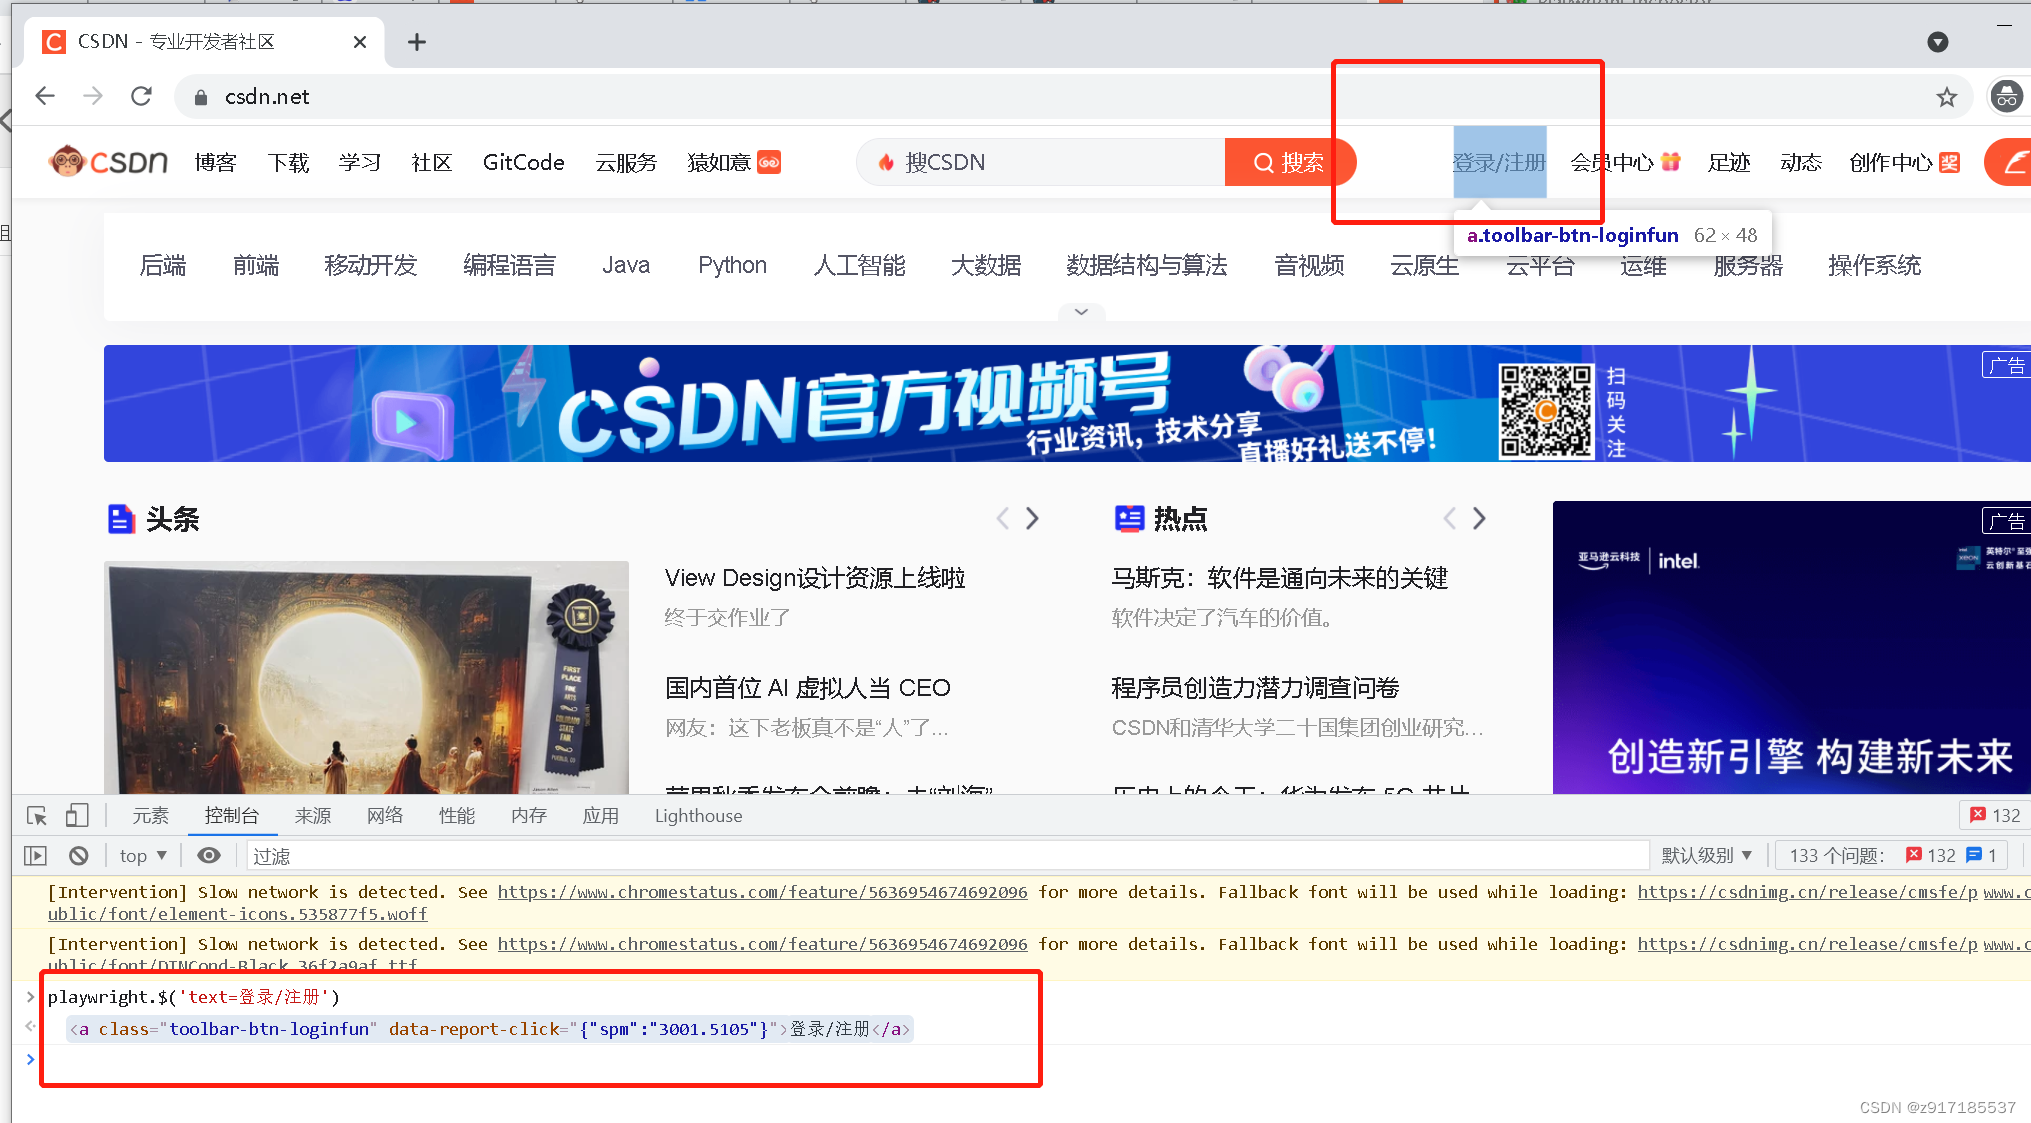Toggle the console sidebar icon
The image size is (2031, 1123).
pyautogui.click(x=35, y=856)
